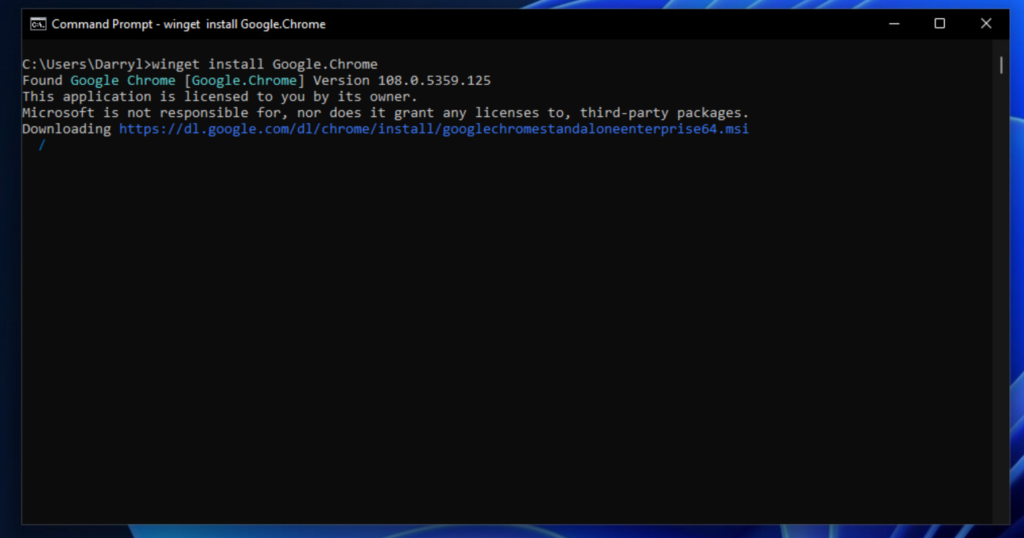Click the green 'Google Chrome' package name
1024x538 pixels.
pos(123,80)
